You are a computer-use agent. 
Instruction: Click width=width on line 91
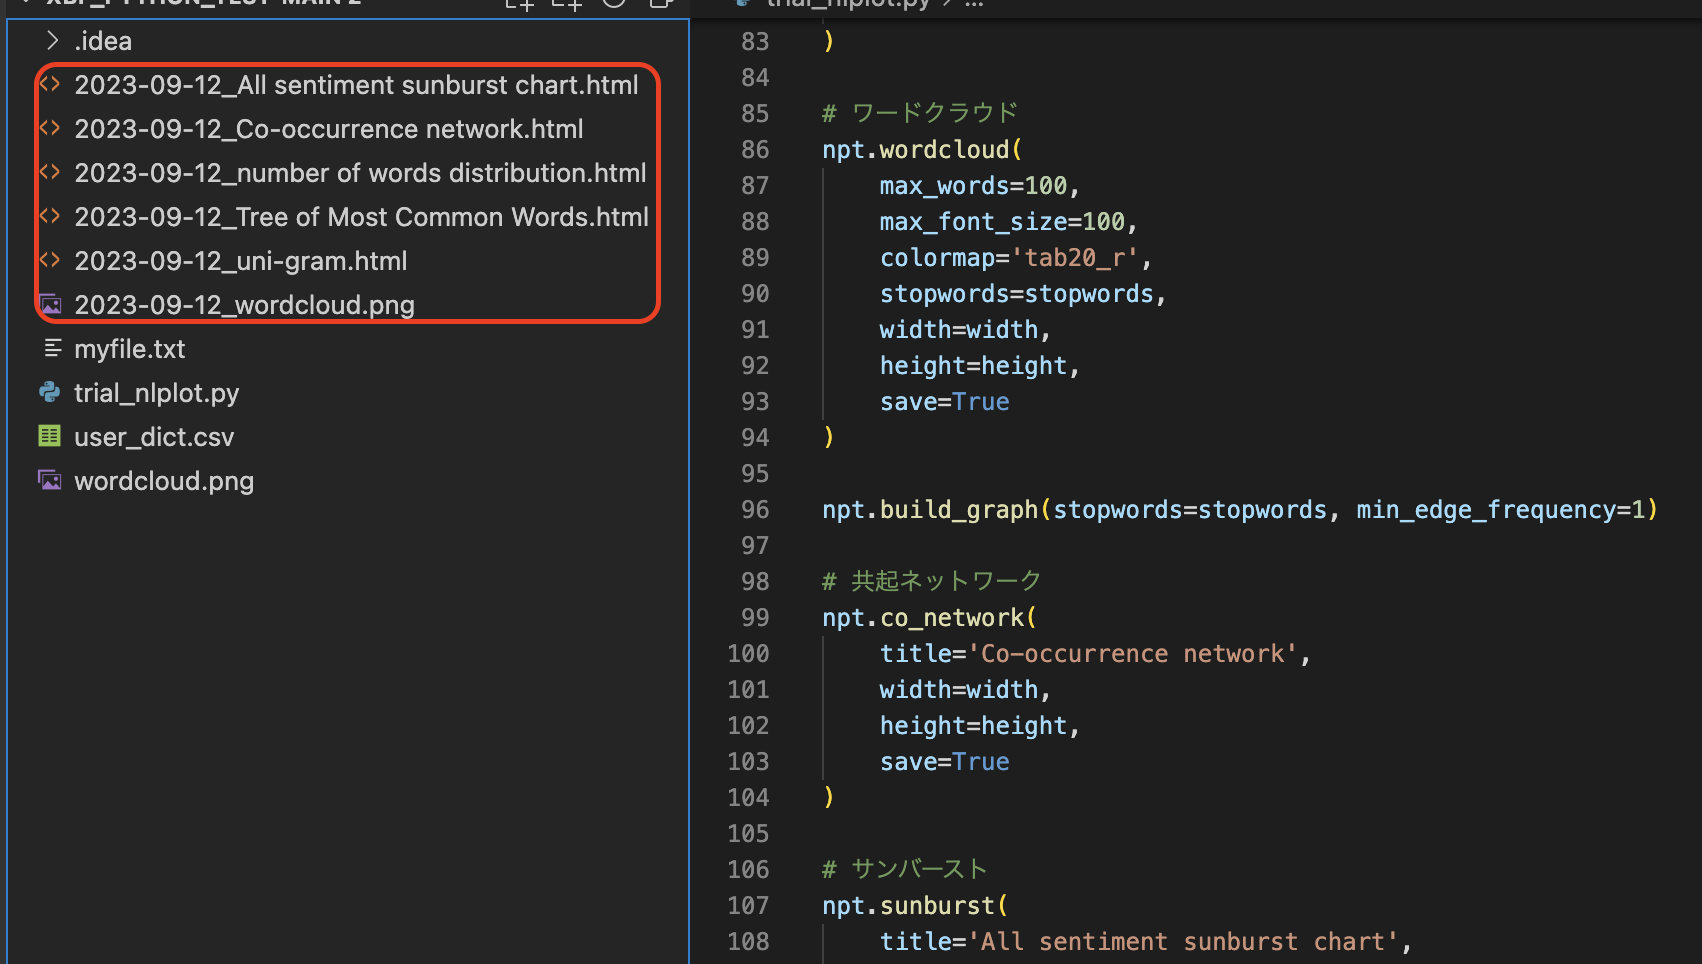point(959,330)
